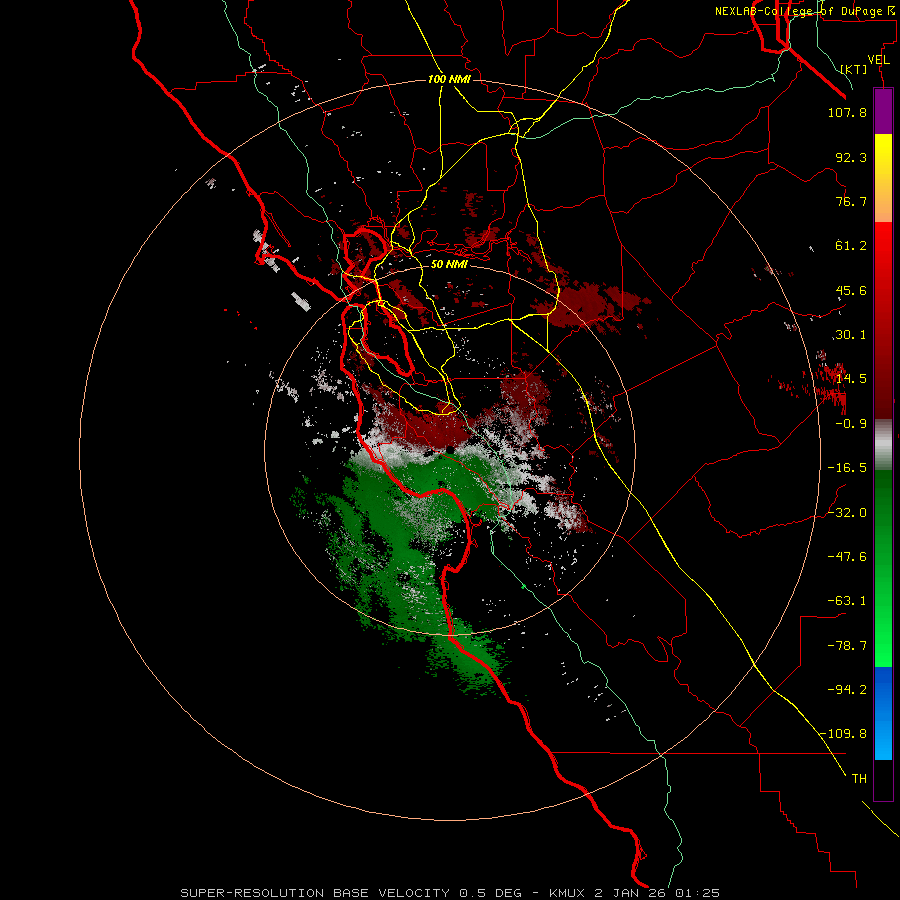Screen dimensions: 900x900
Task: Click the 45.6 legend value
Action: pyautogui.click(x=851, y=290)
